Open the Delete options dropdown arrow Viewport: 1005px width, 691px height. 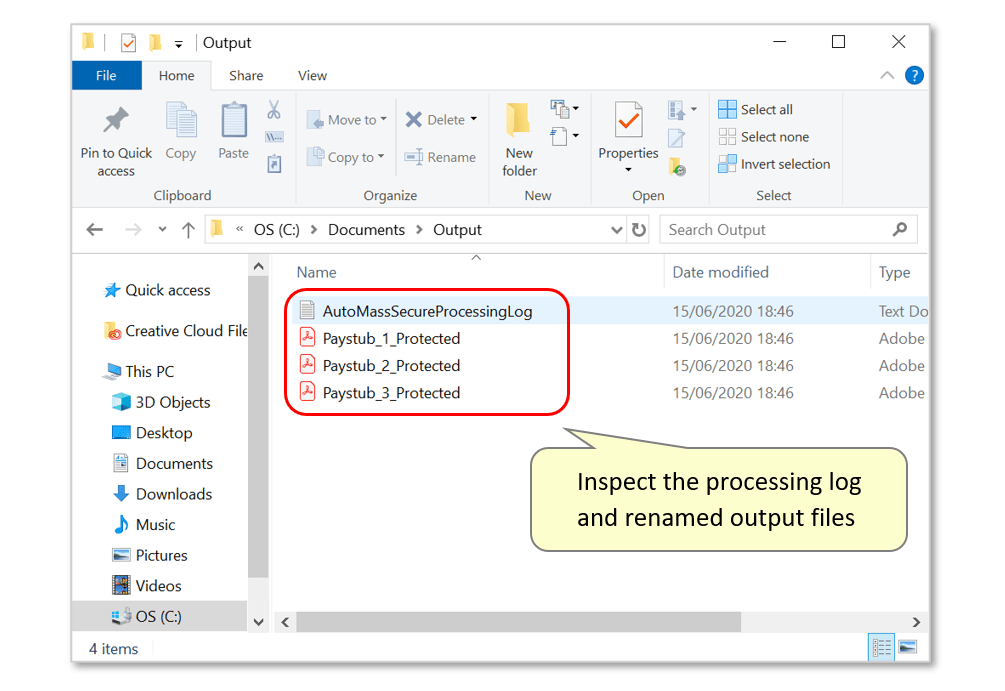tap(474, 119)
